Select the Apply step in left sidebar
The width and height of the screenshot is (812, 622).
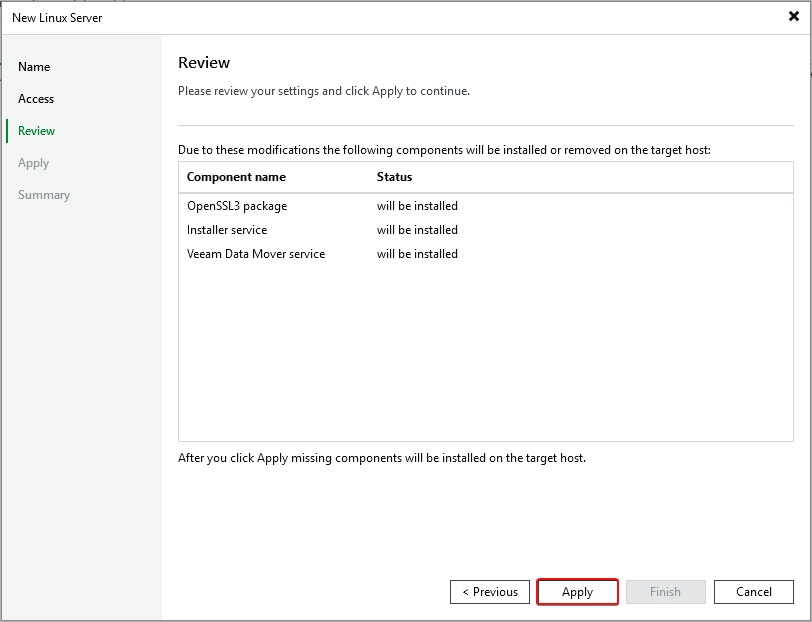(x=33, y=163)
